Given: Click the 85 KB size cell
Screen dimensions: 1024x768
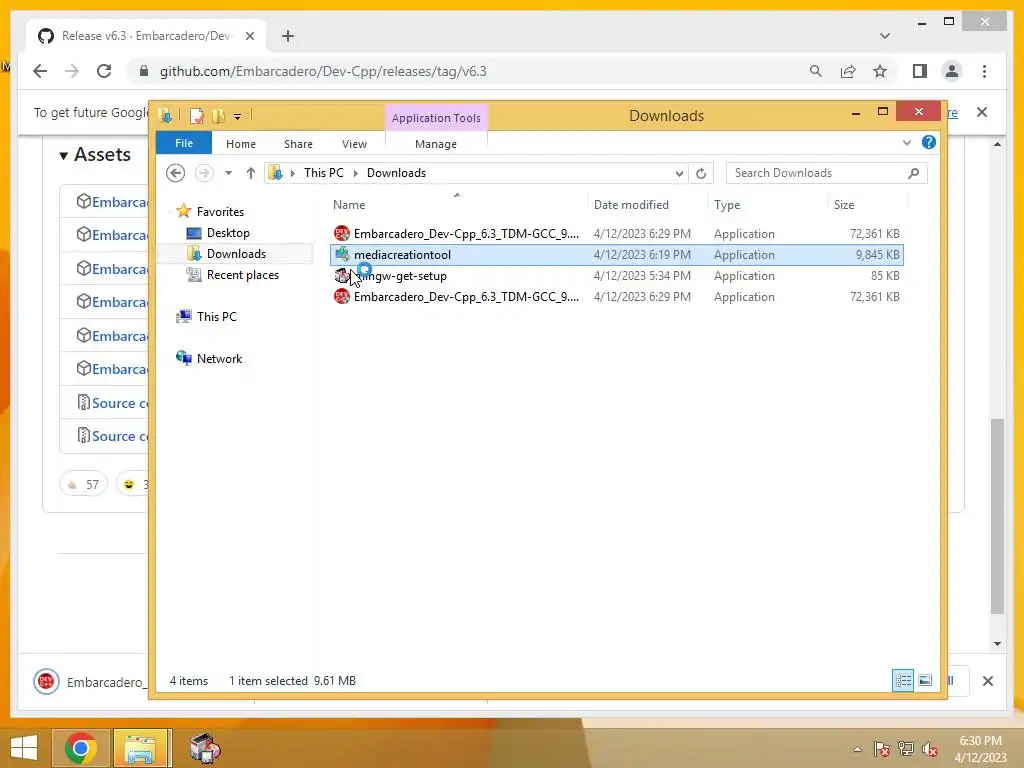Looking at the screenshot, I should (885, 276).
